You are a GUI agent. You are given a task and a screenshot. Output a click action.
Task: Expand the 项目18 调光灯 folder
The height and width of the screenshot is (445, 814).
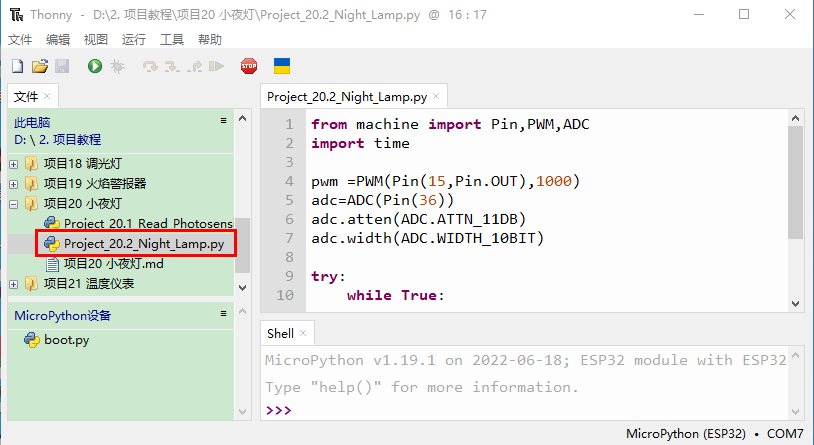coord(13,164)
